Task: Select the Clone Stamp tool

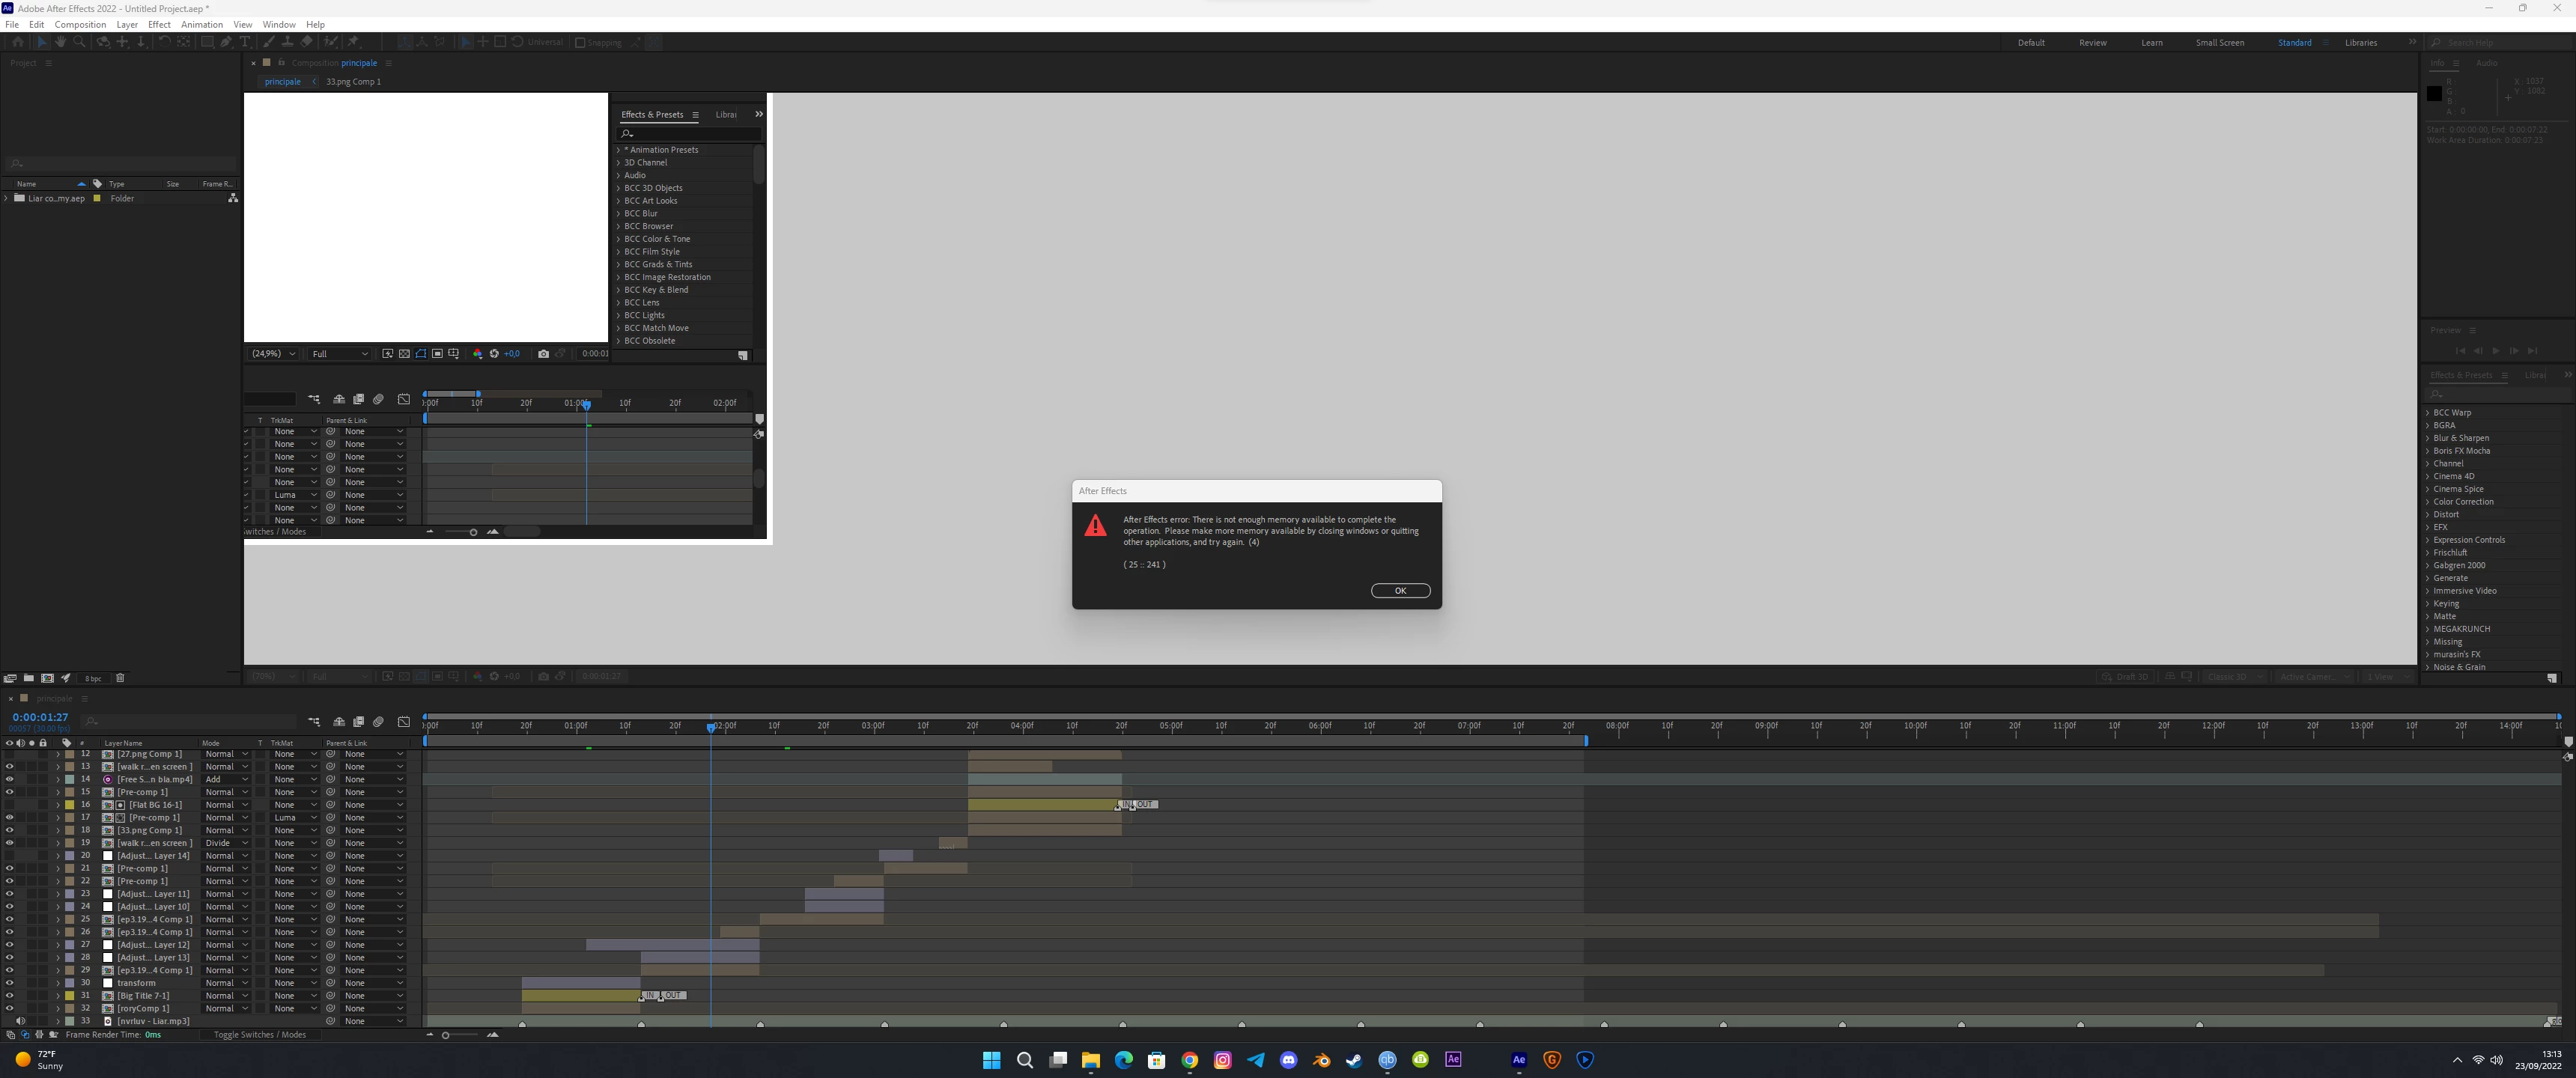Action: point(287,42)
